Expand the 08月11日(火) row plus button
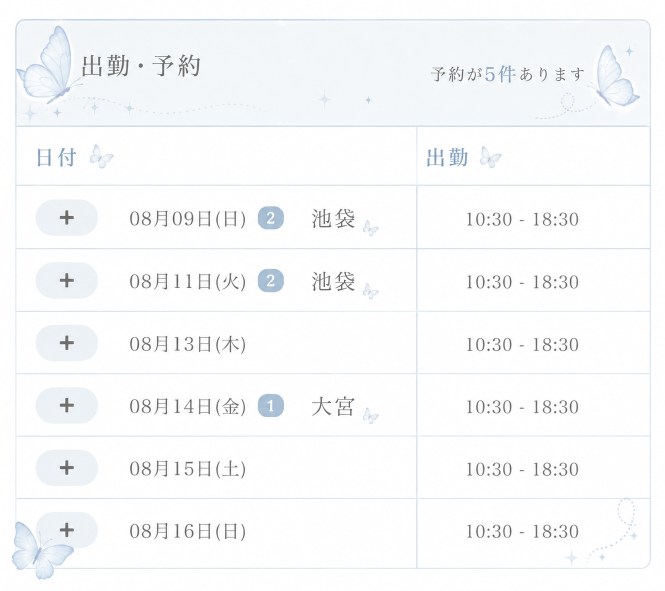The image size is (665, 591). pyautogui.click(x=67, y=281)
